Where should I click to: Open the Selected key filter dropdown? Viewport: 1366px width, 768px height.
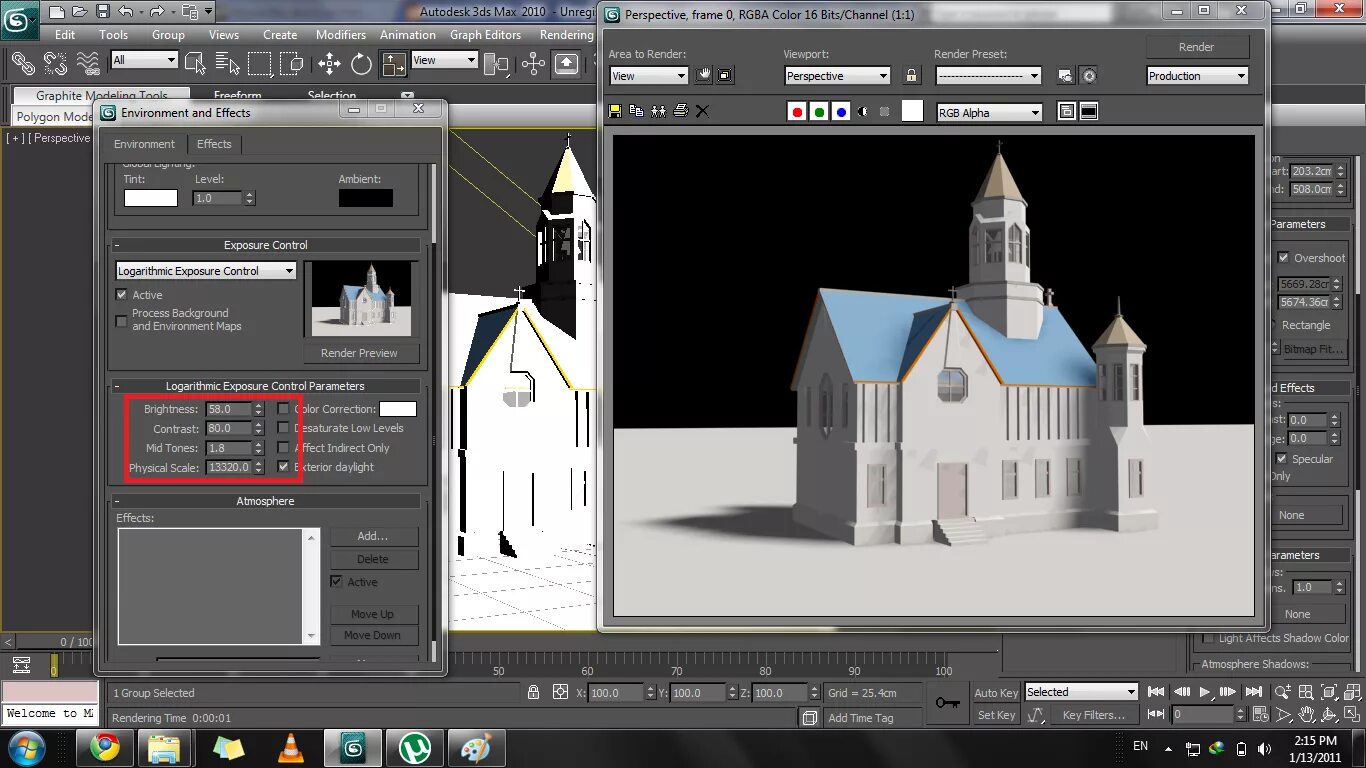(1081, 692)
